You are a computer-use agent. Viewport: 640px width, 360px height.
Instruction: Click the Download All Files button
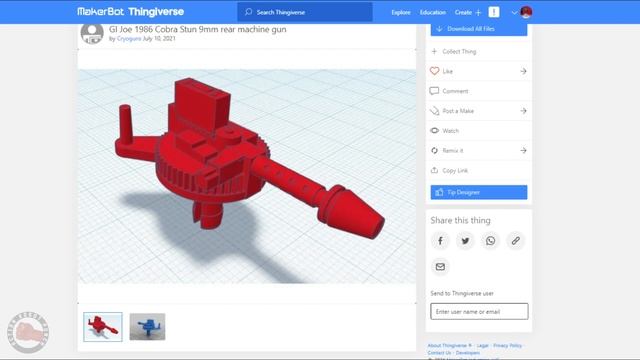[x=479, y=29]
